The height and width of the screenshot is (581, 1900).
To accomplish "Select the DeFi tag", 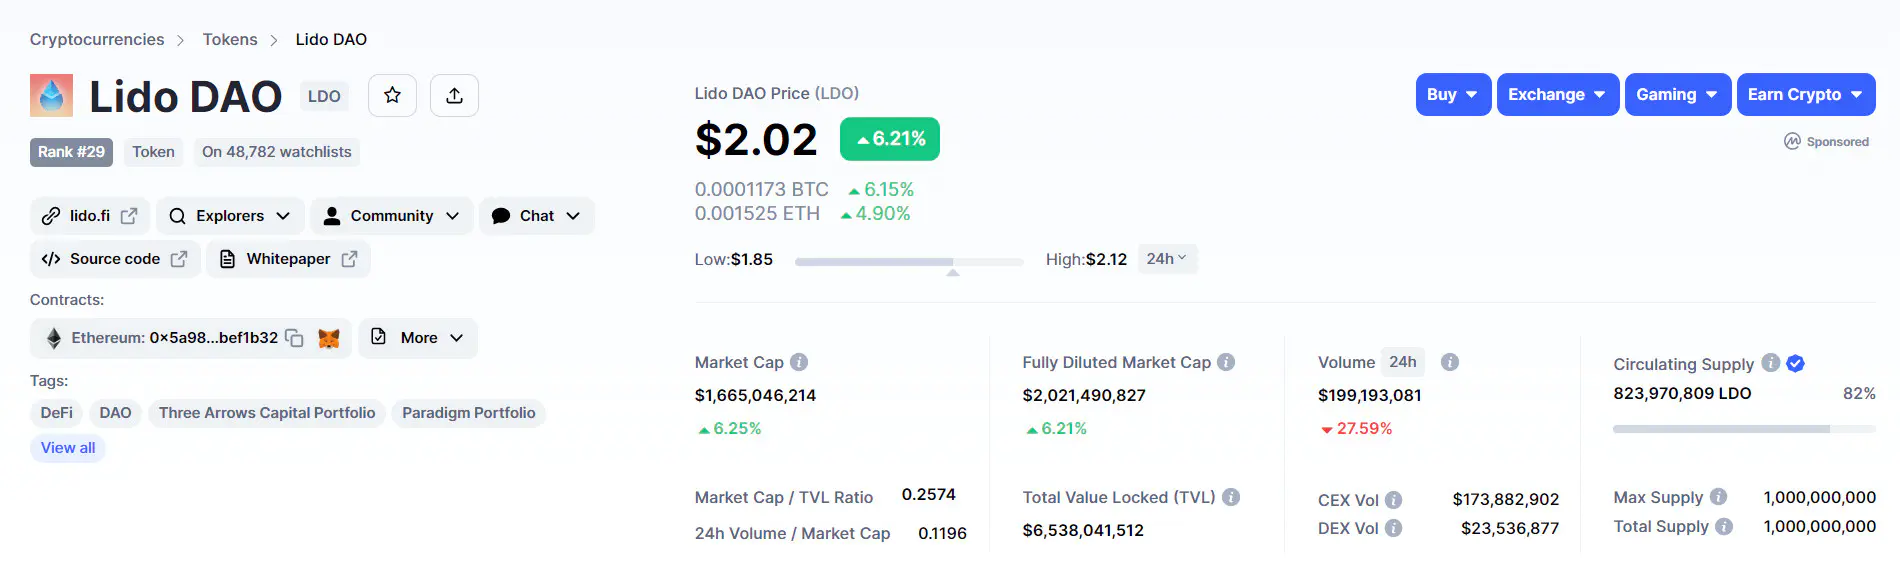I will coord(57,413).
